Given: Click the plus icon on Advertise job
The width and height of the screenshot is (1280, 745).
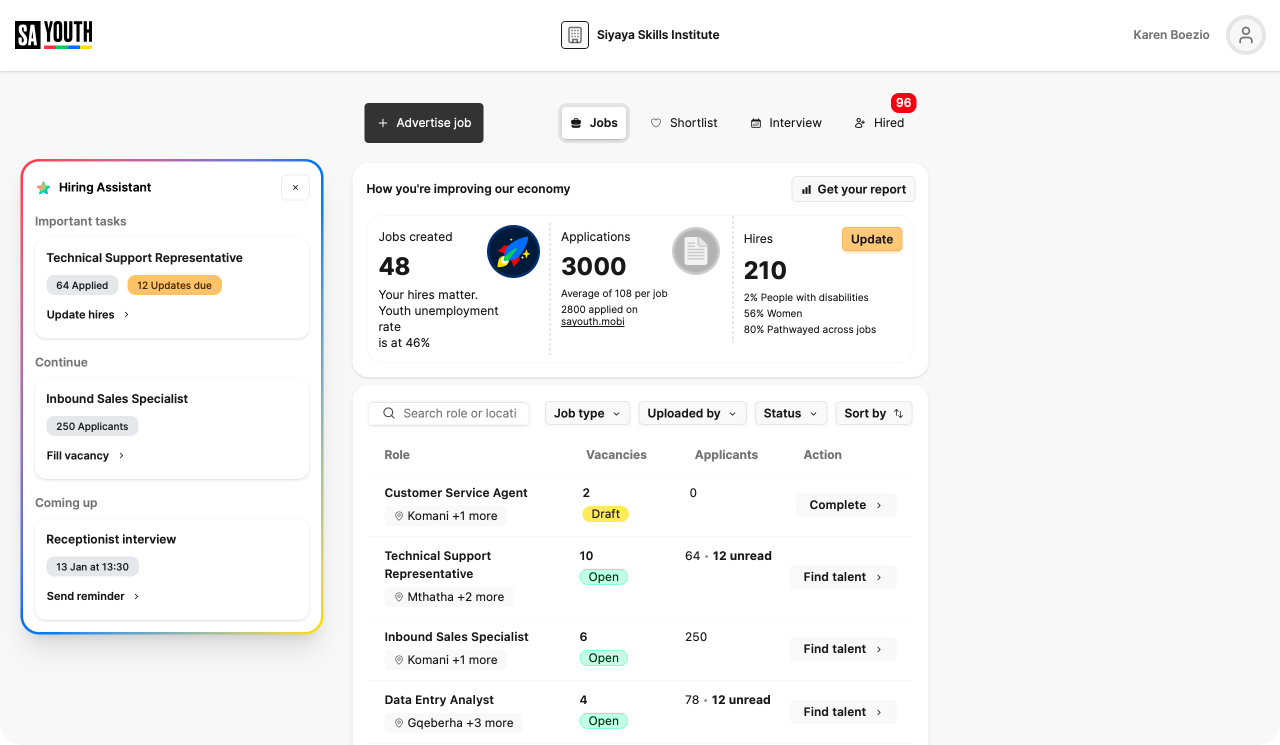Looking at the screenshot, I should click(x=383, y=123).
